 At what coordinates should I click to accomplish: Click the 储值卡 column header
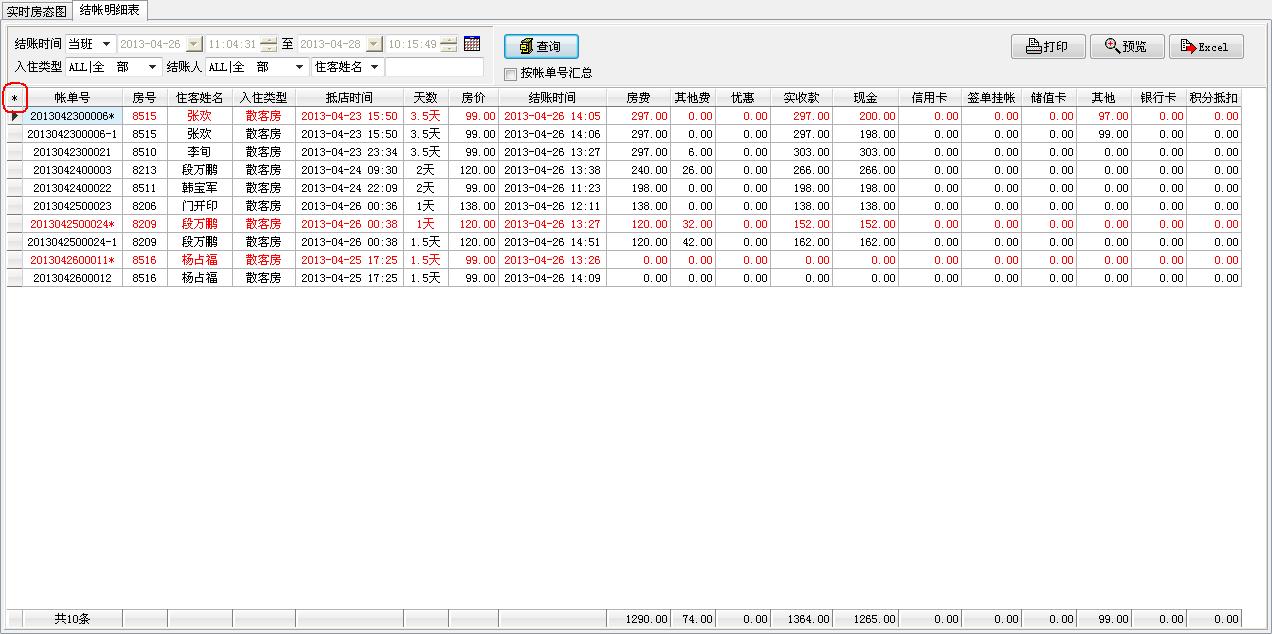1049,97
